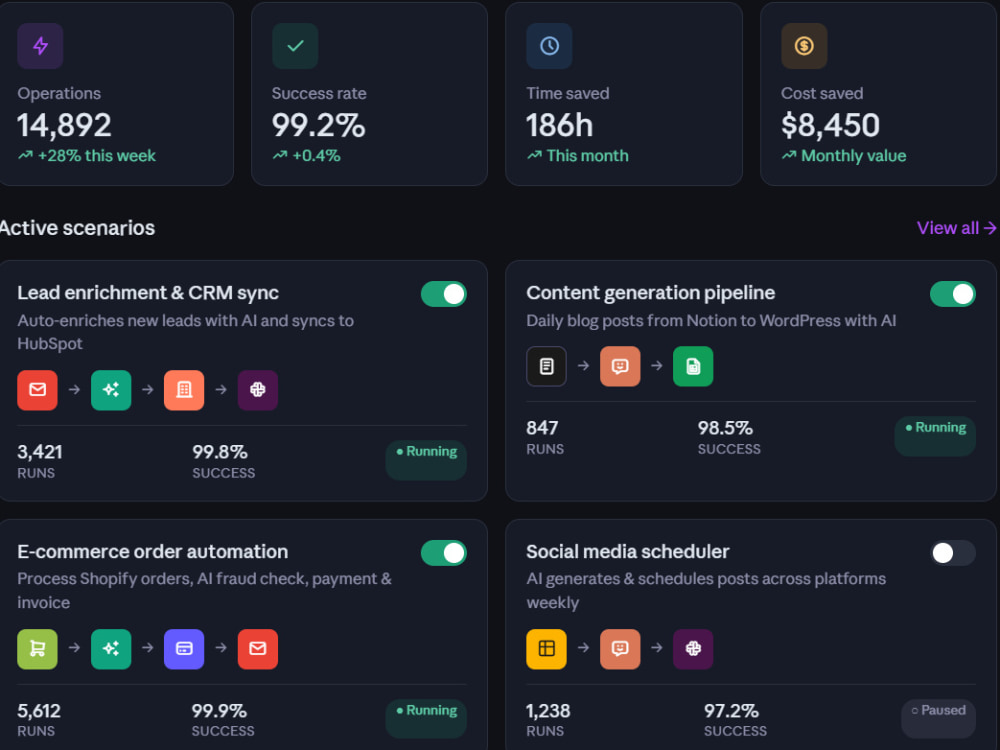Image resolution: width=1000 pixels, height=750 pixels.
Task: Select orange chat icon in Content generation pipeline
Action: tap(620, 366)
